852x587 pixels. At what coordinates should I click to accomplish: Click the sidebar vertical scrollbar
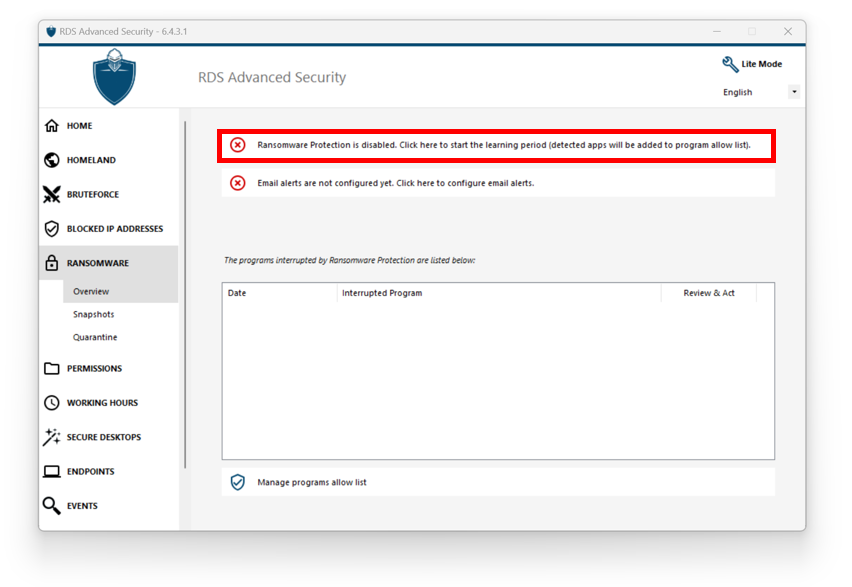185,294
